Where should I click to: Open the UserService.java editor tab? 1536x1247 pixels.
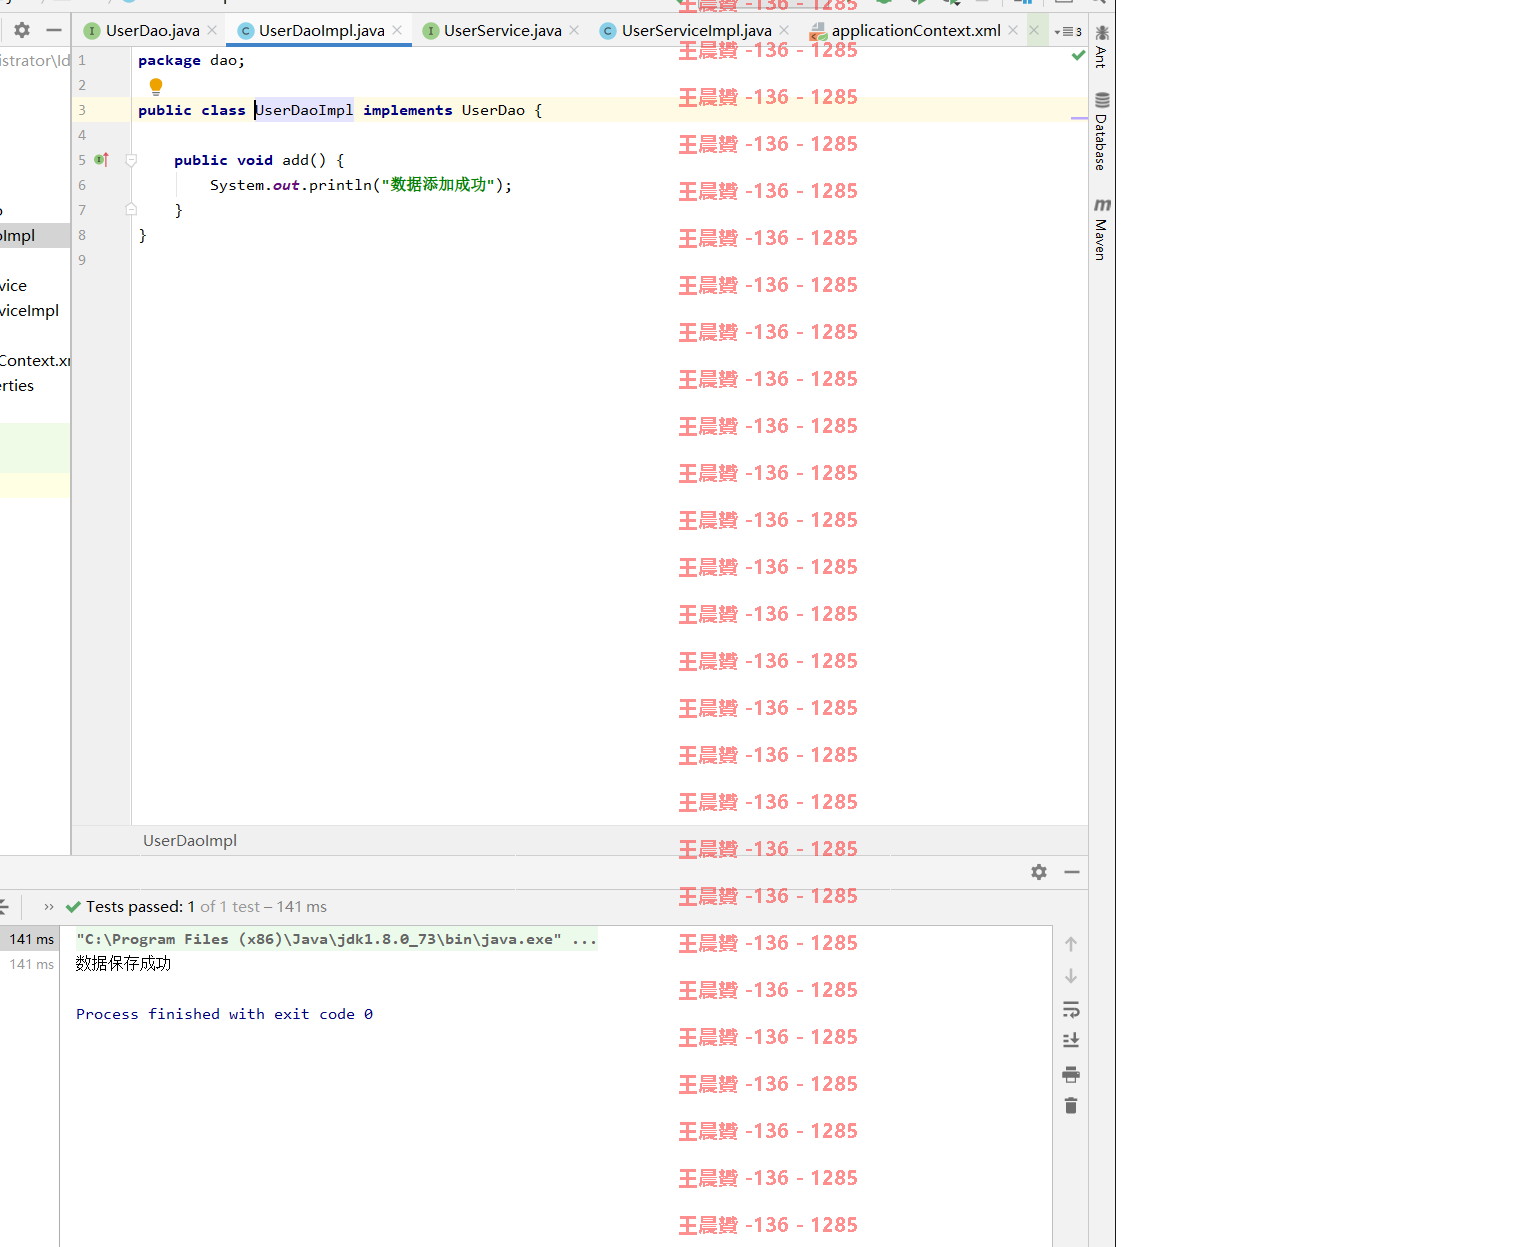[502, 31]
